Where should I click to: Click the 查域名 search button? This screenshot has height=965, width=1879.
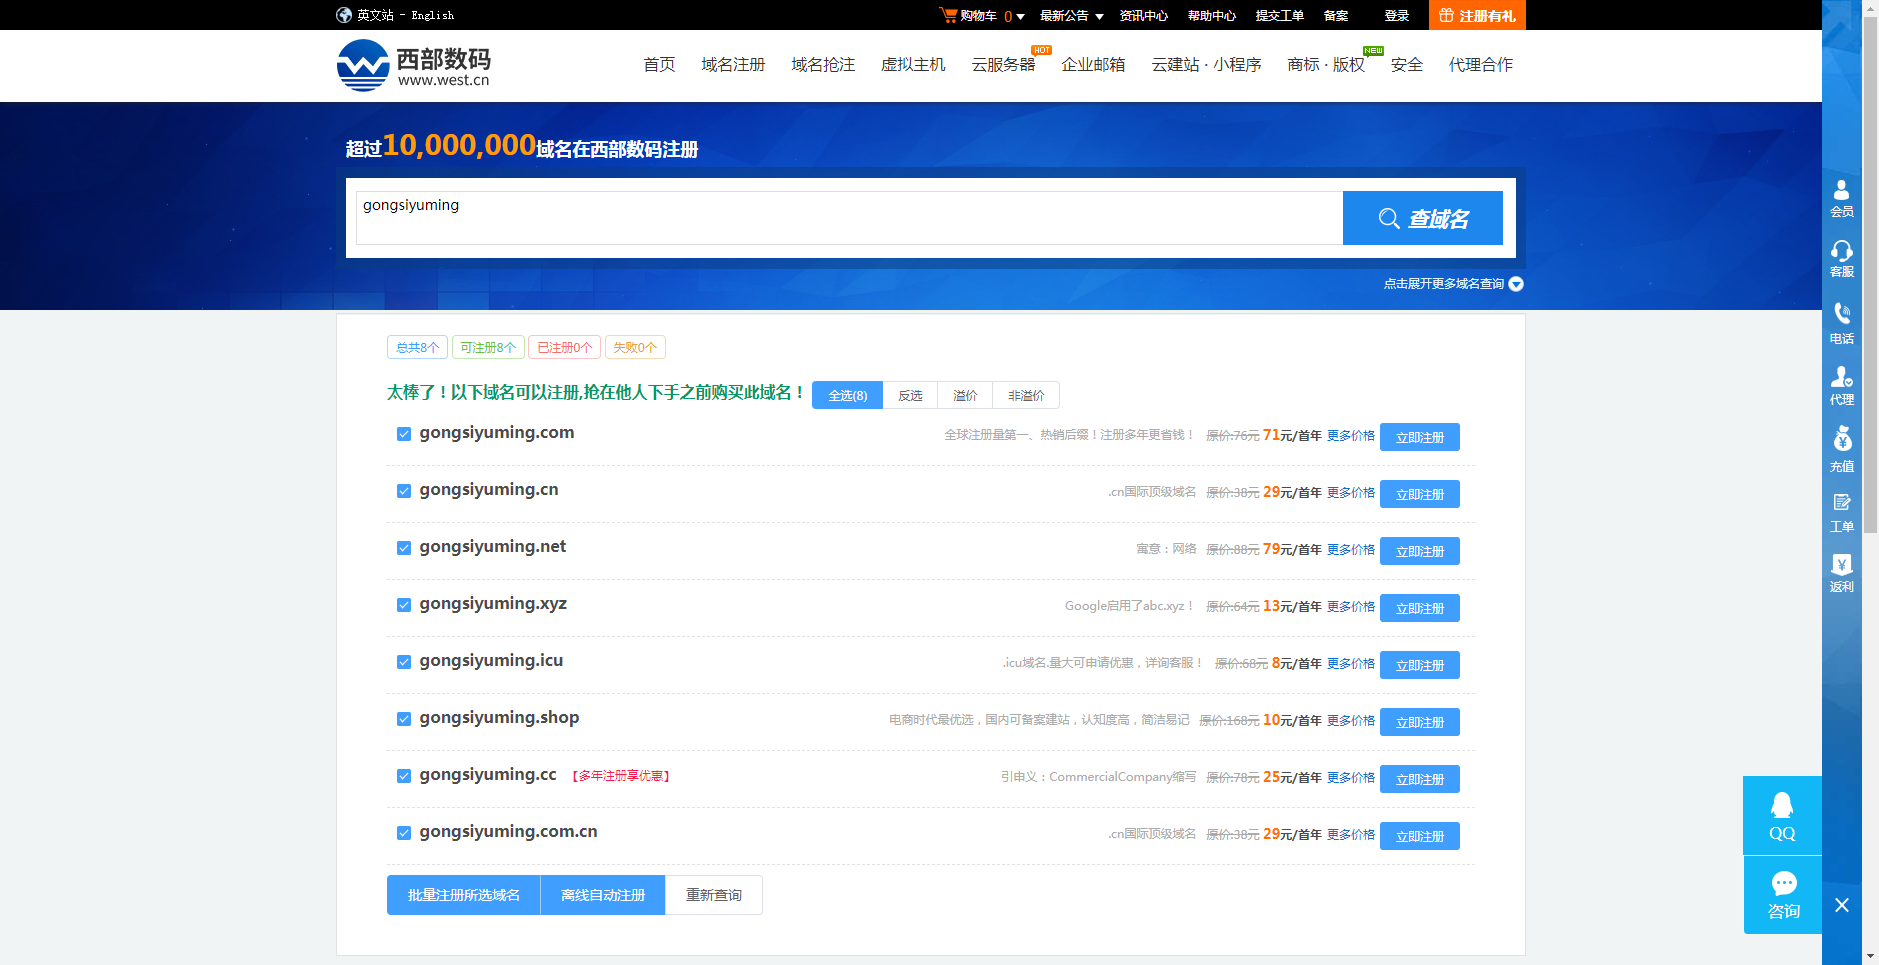(x=1423, y=218)
